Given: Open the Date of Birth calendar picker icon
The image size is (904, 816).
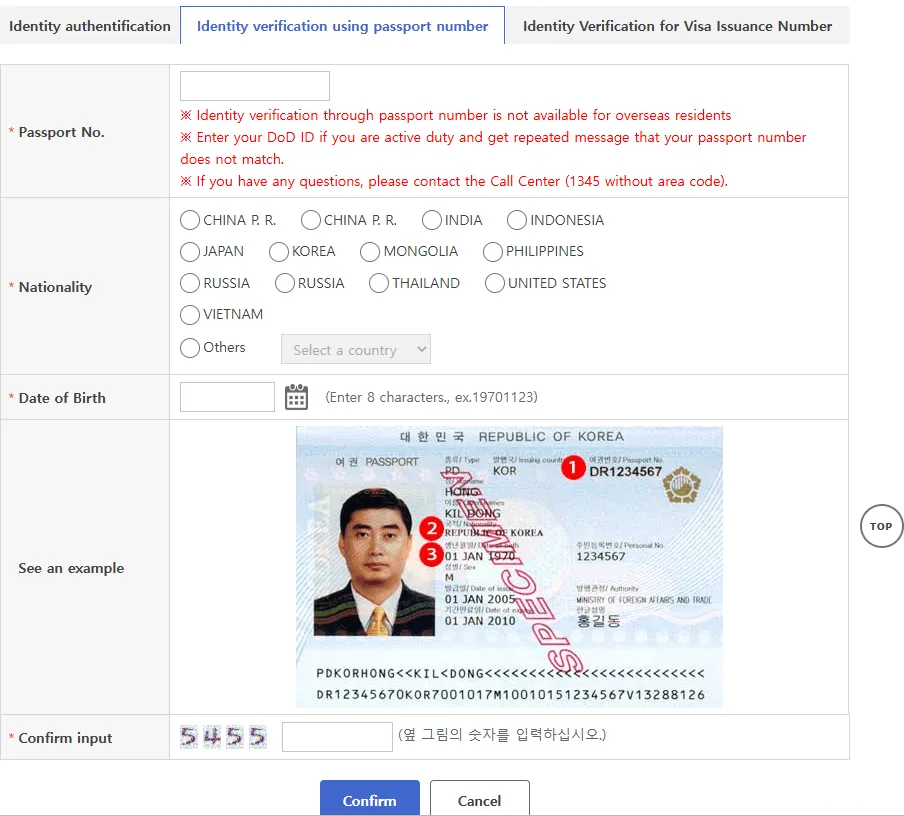Looking at the screenshot, I should 296,397.
